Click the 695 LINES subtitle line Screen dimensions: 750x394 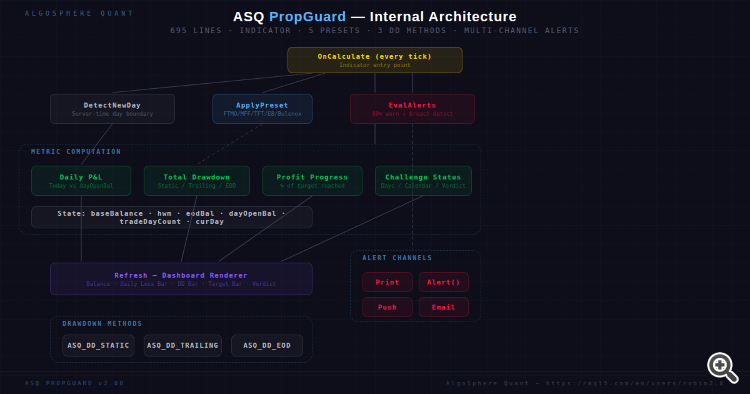coord(375,30)
